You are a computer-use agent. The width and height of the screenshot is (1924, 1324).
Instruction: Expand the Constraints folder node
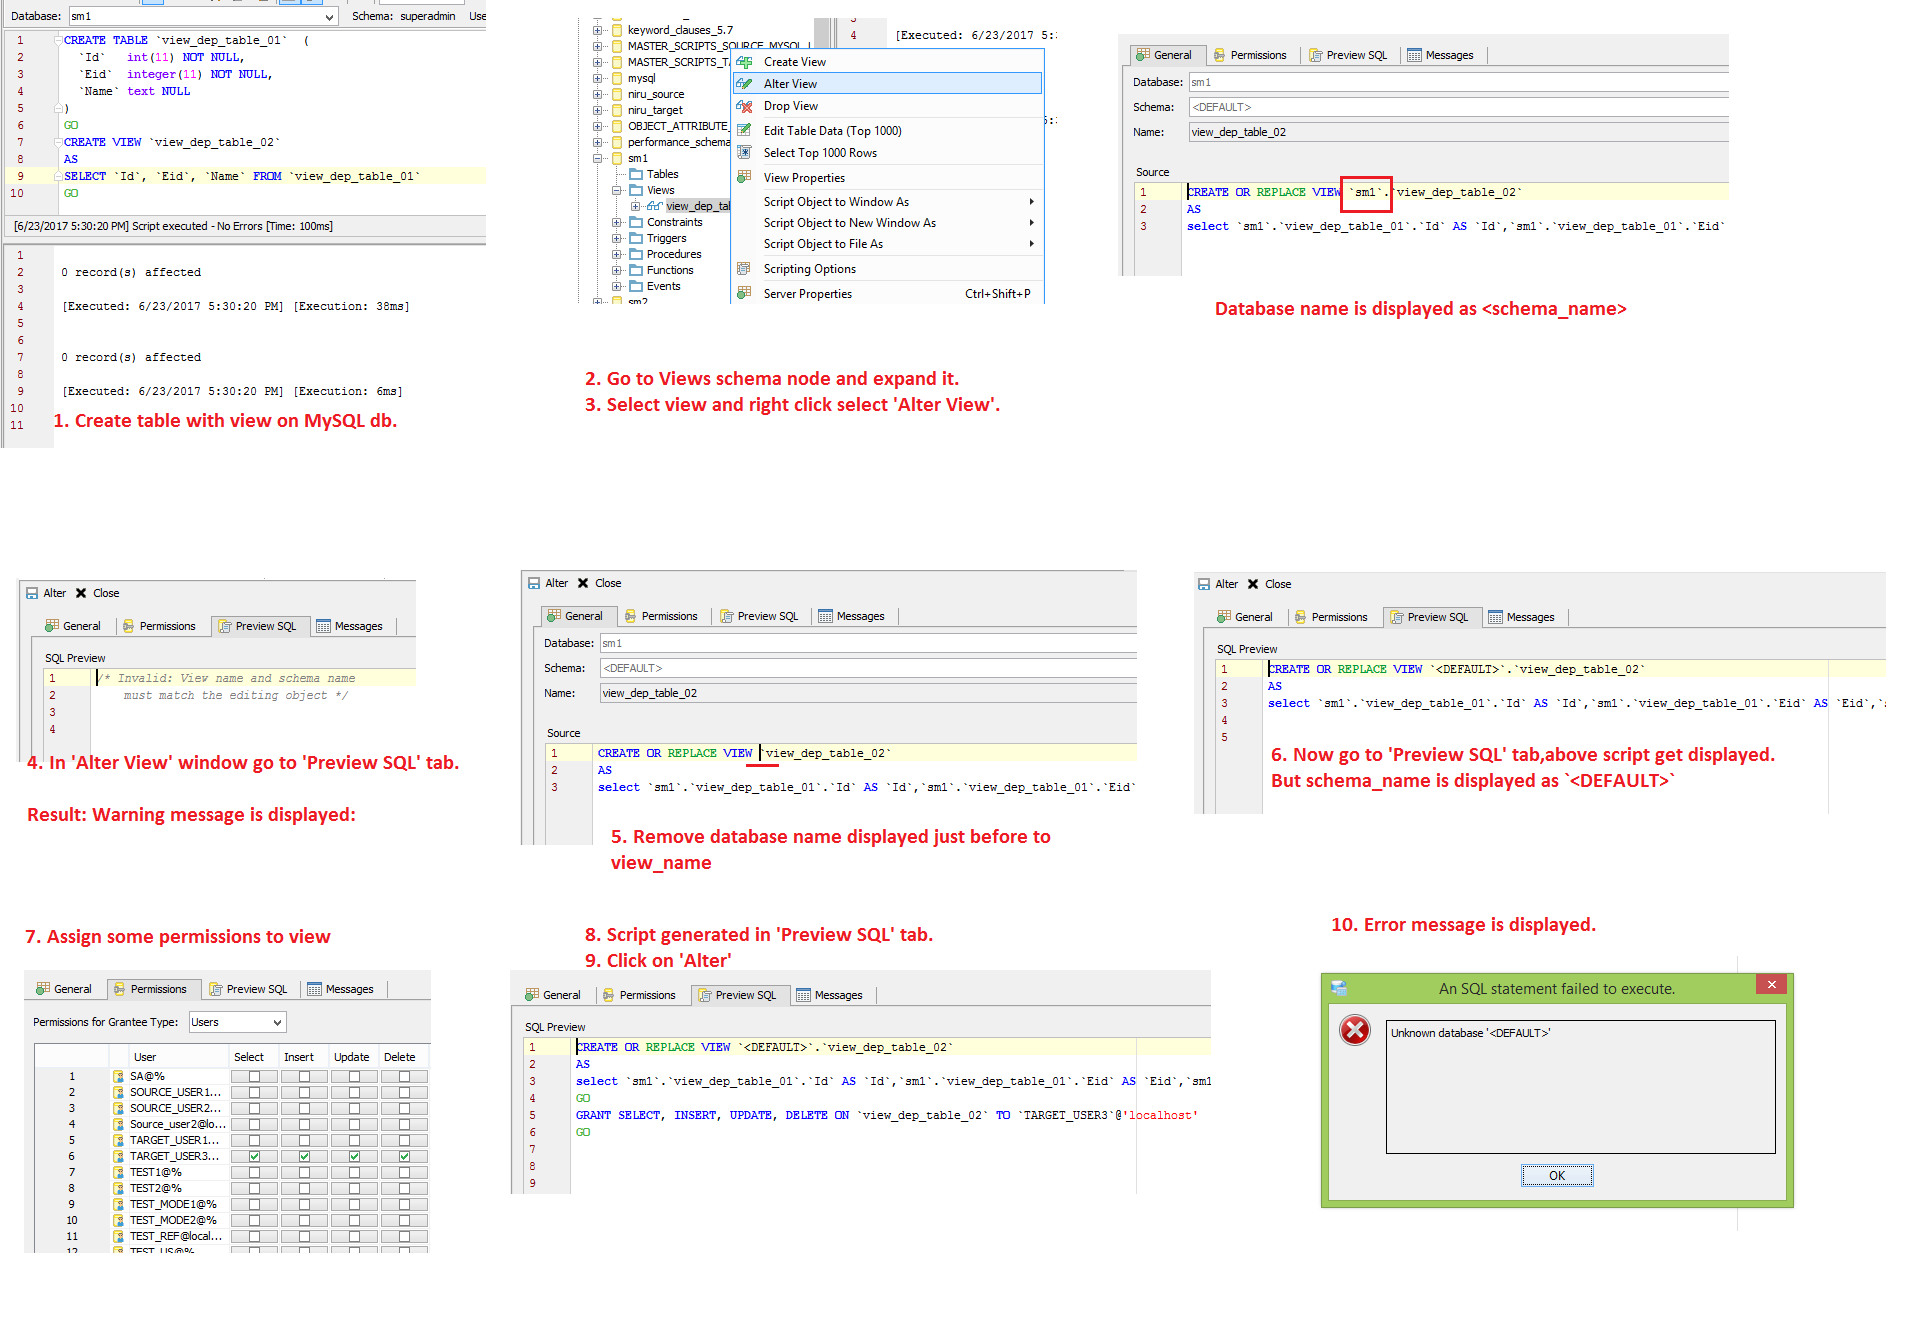[617, 222]
